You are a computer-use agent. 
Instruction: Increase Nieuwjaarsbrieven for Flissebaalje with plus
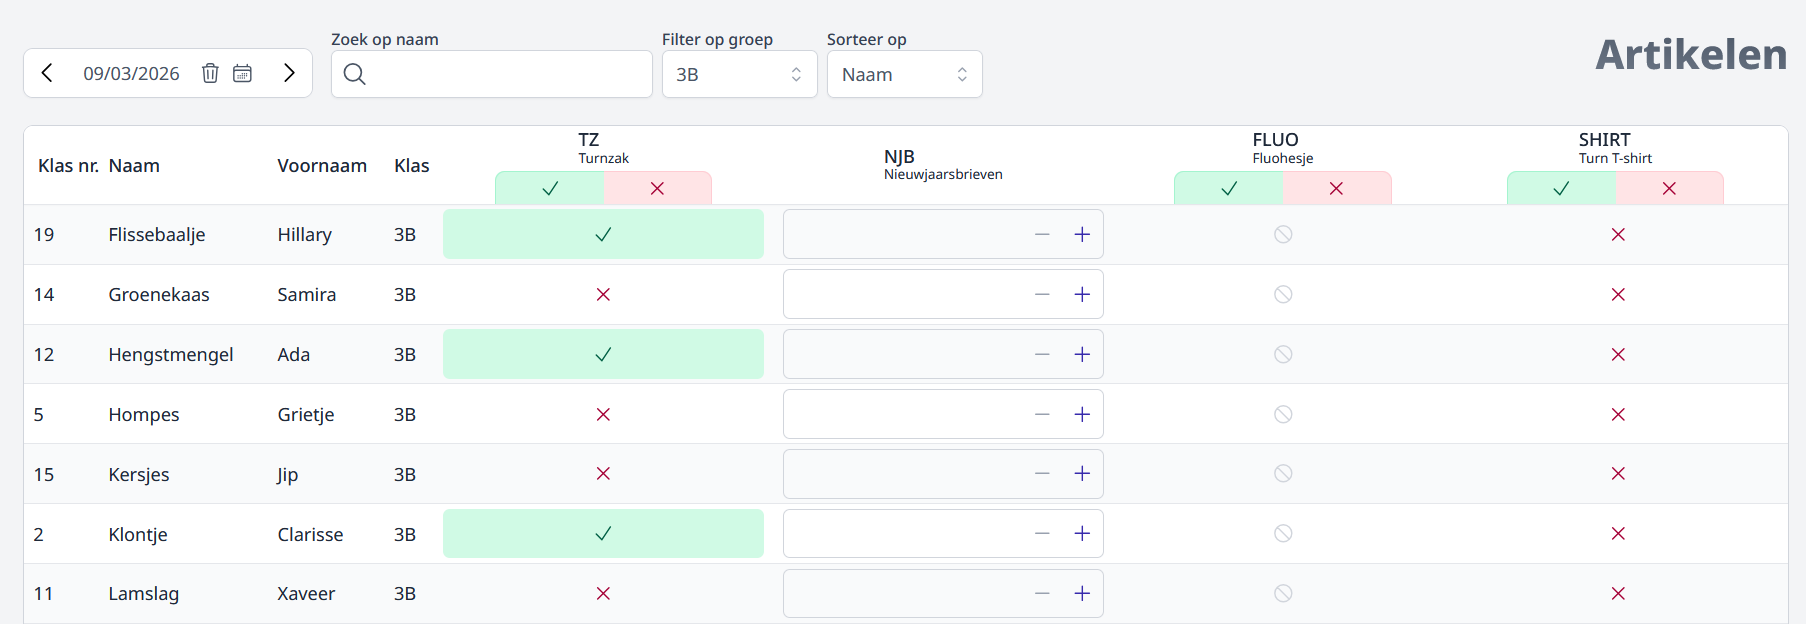point(1082,234)
